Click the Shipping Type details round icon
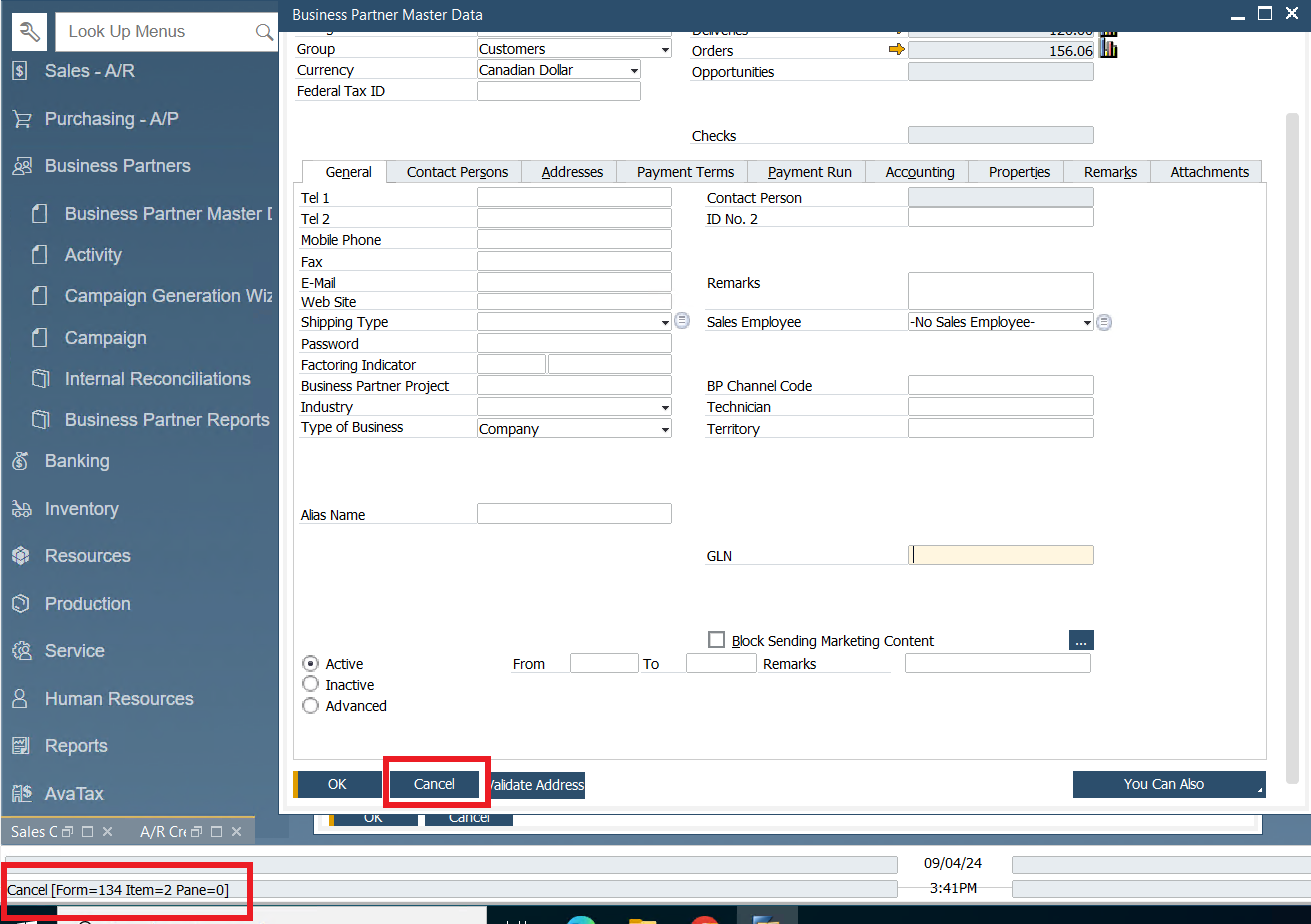The image size is (1311, 924). pyautogui.click(x=682, y=321)
